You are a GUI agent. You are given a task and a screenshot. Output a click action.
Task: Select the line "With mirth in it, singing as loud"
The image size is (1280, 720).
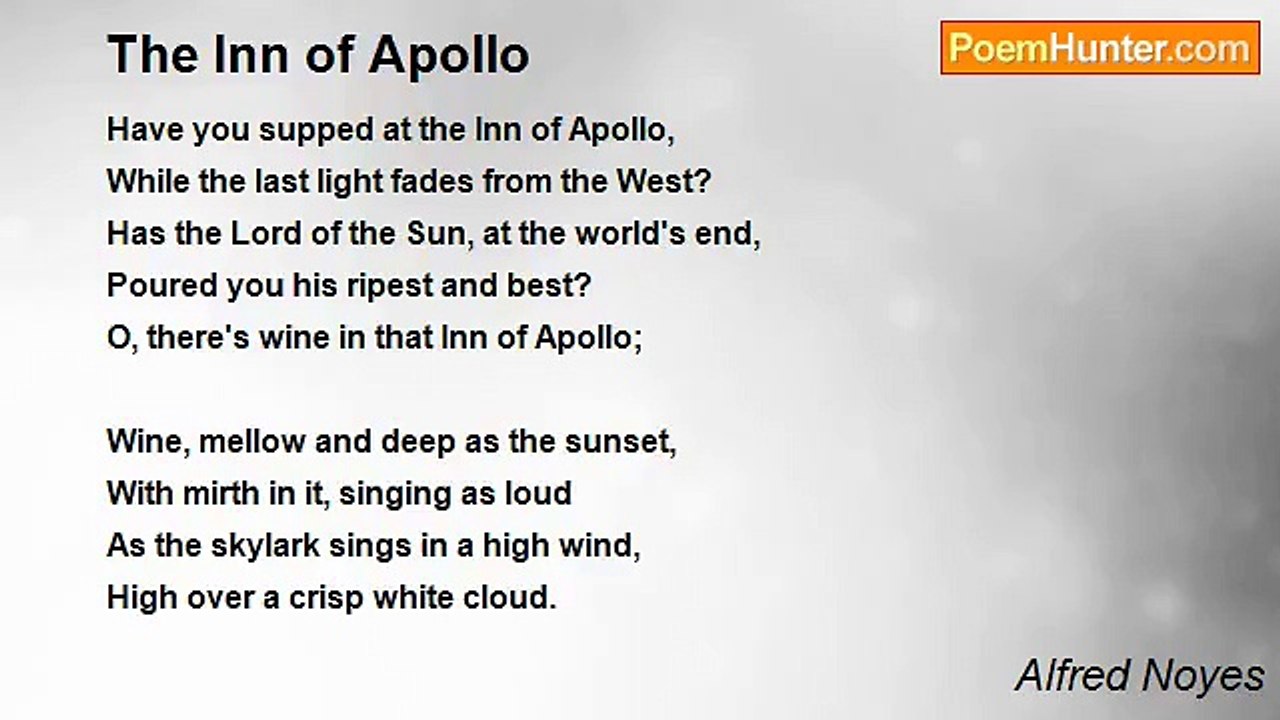coord(339,494)
